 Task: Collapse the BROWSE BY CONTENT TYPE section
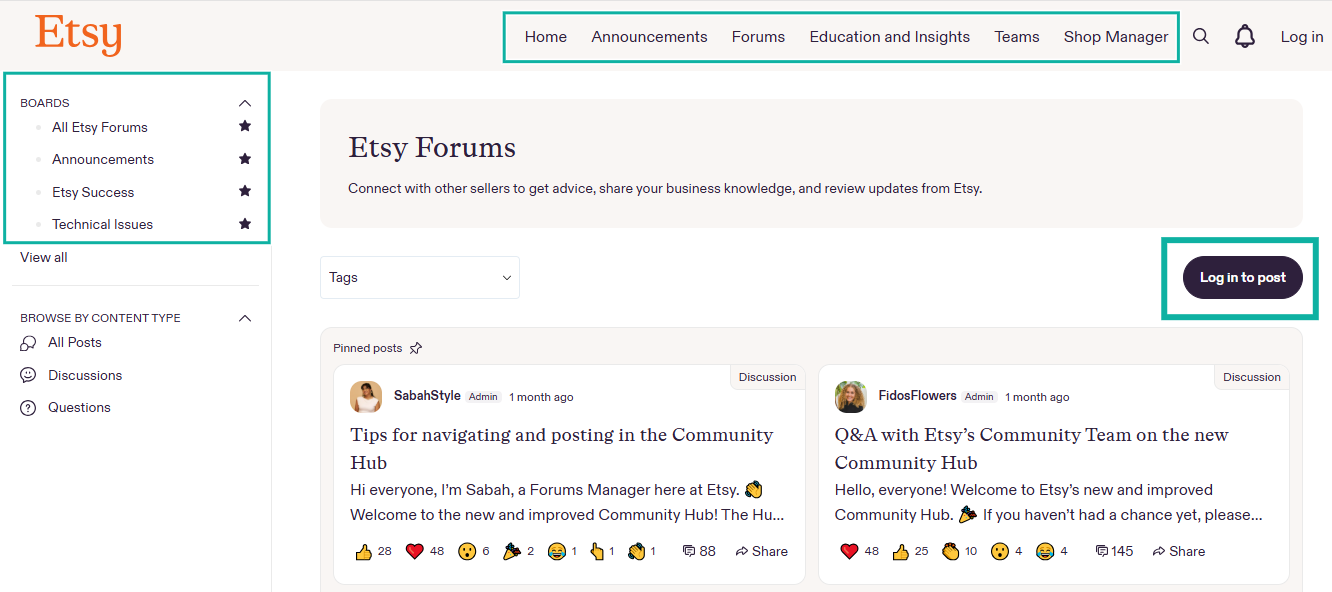coord(245,317)
